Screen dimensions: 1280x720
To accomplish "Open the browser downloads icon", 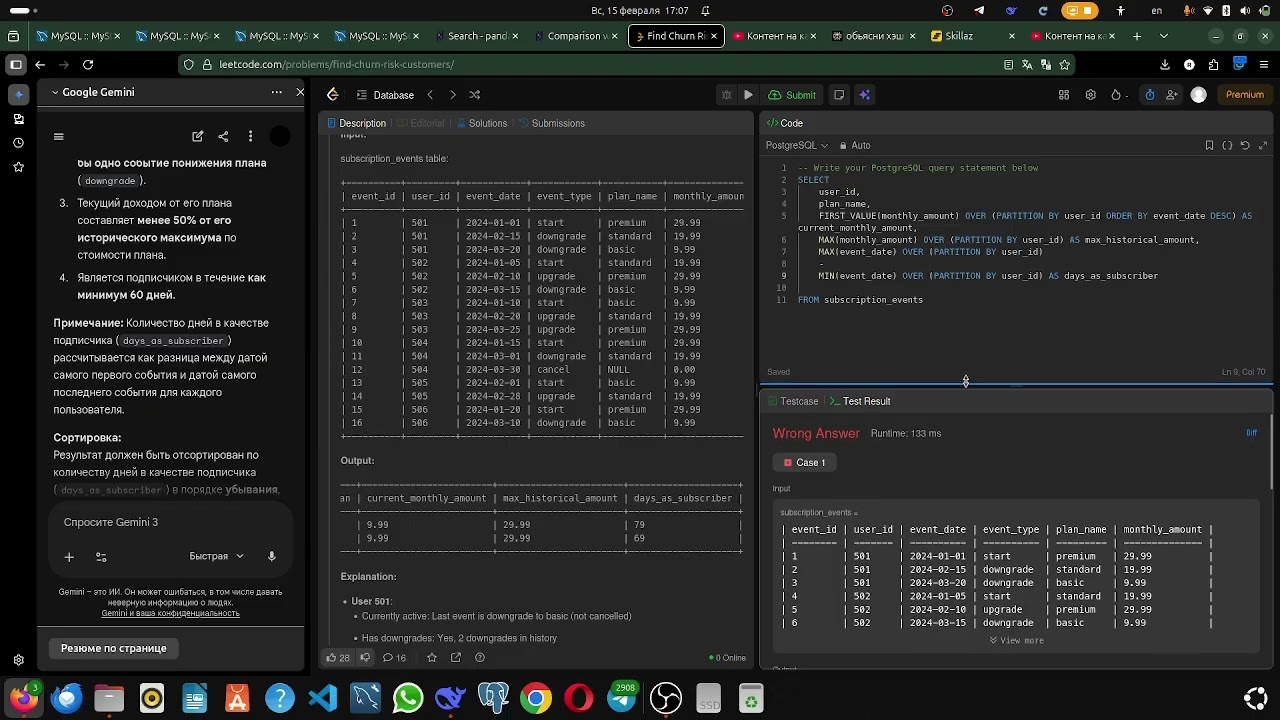I will pos(1165,64).
